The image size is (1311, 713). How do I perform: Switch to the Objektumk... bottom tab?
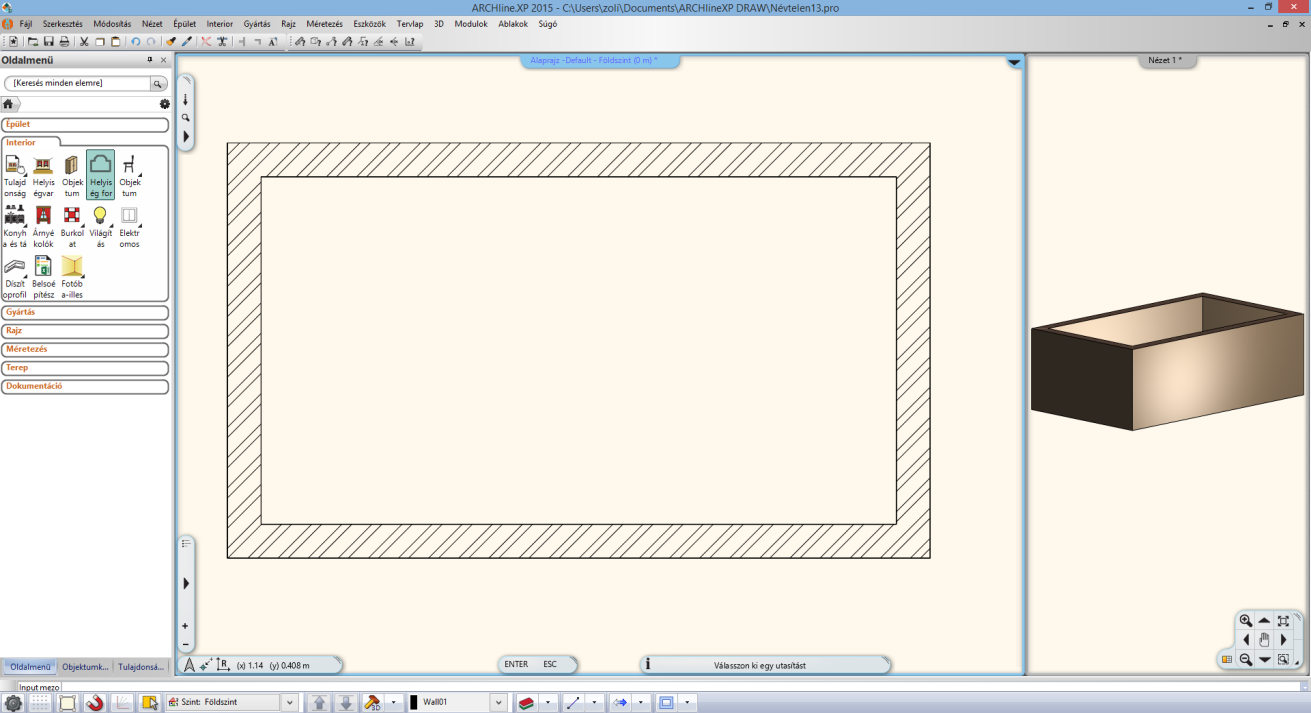[x=85, y=666]
